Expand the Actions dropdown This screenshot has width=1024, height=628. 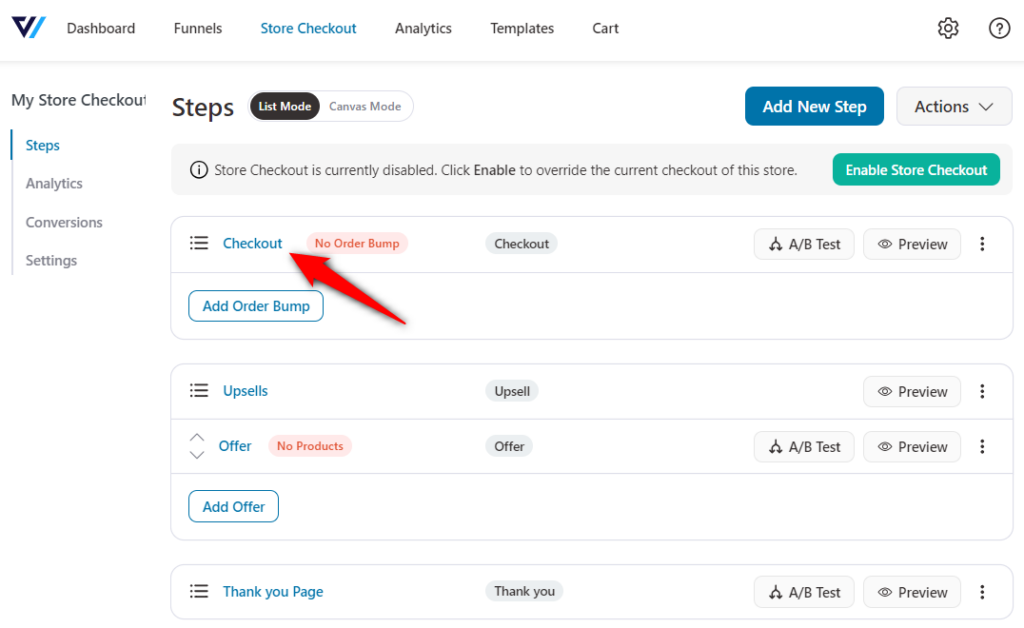pos(953,106)
